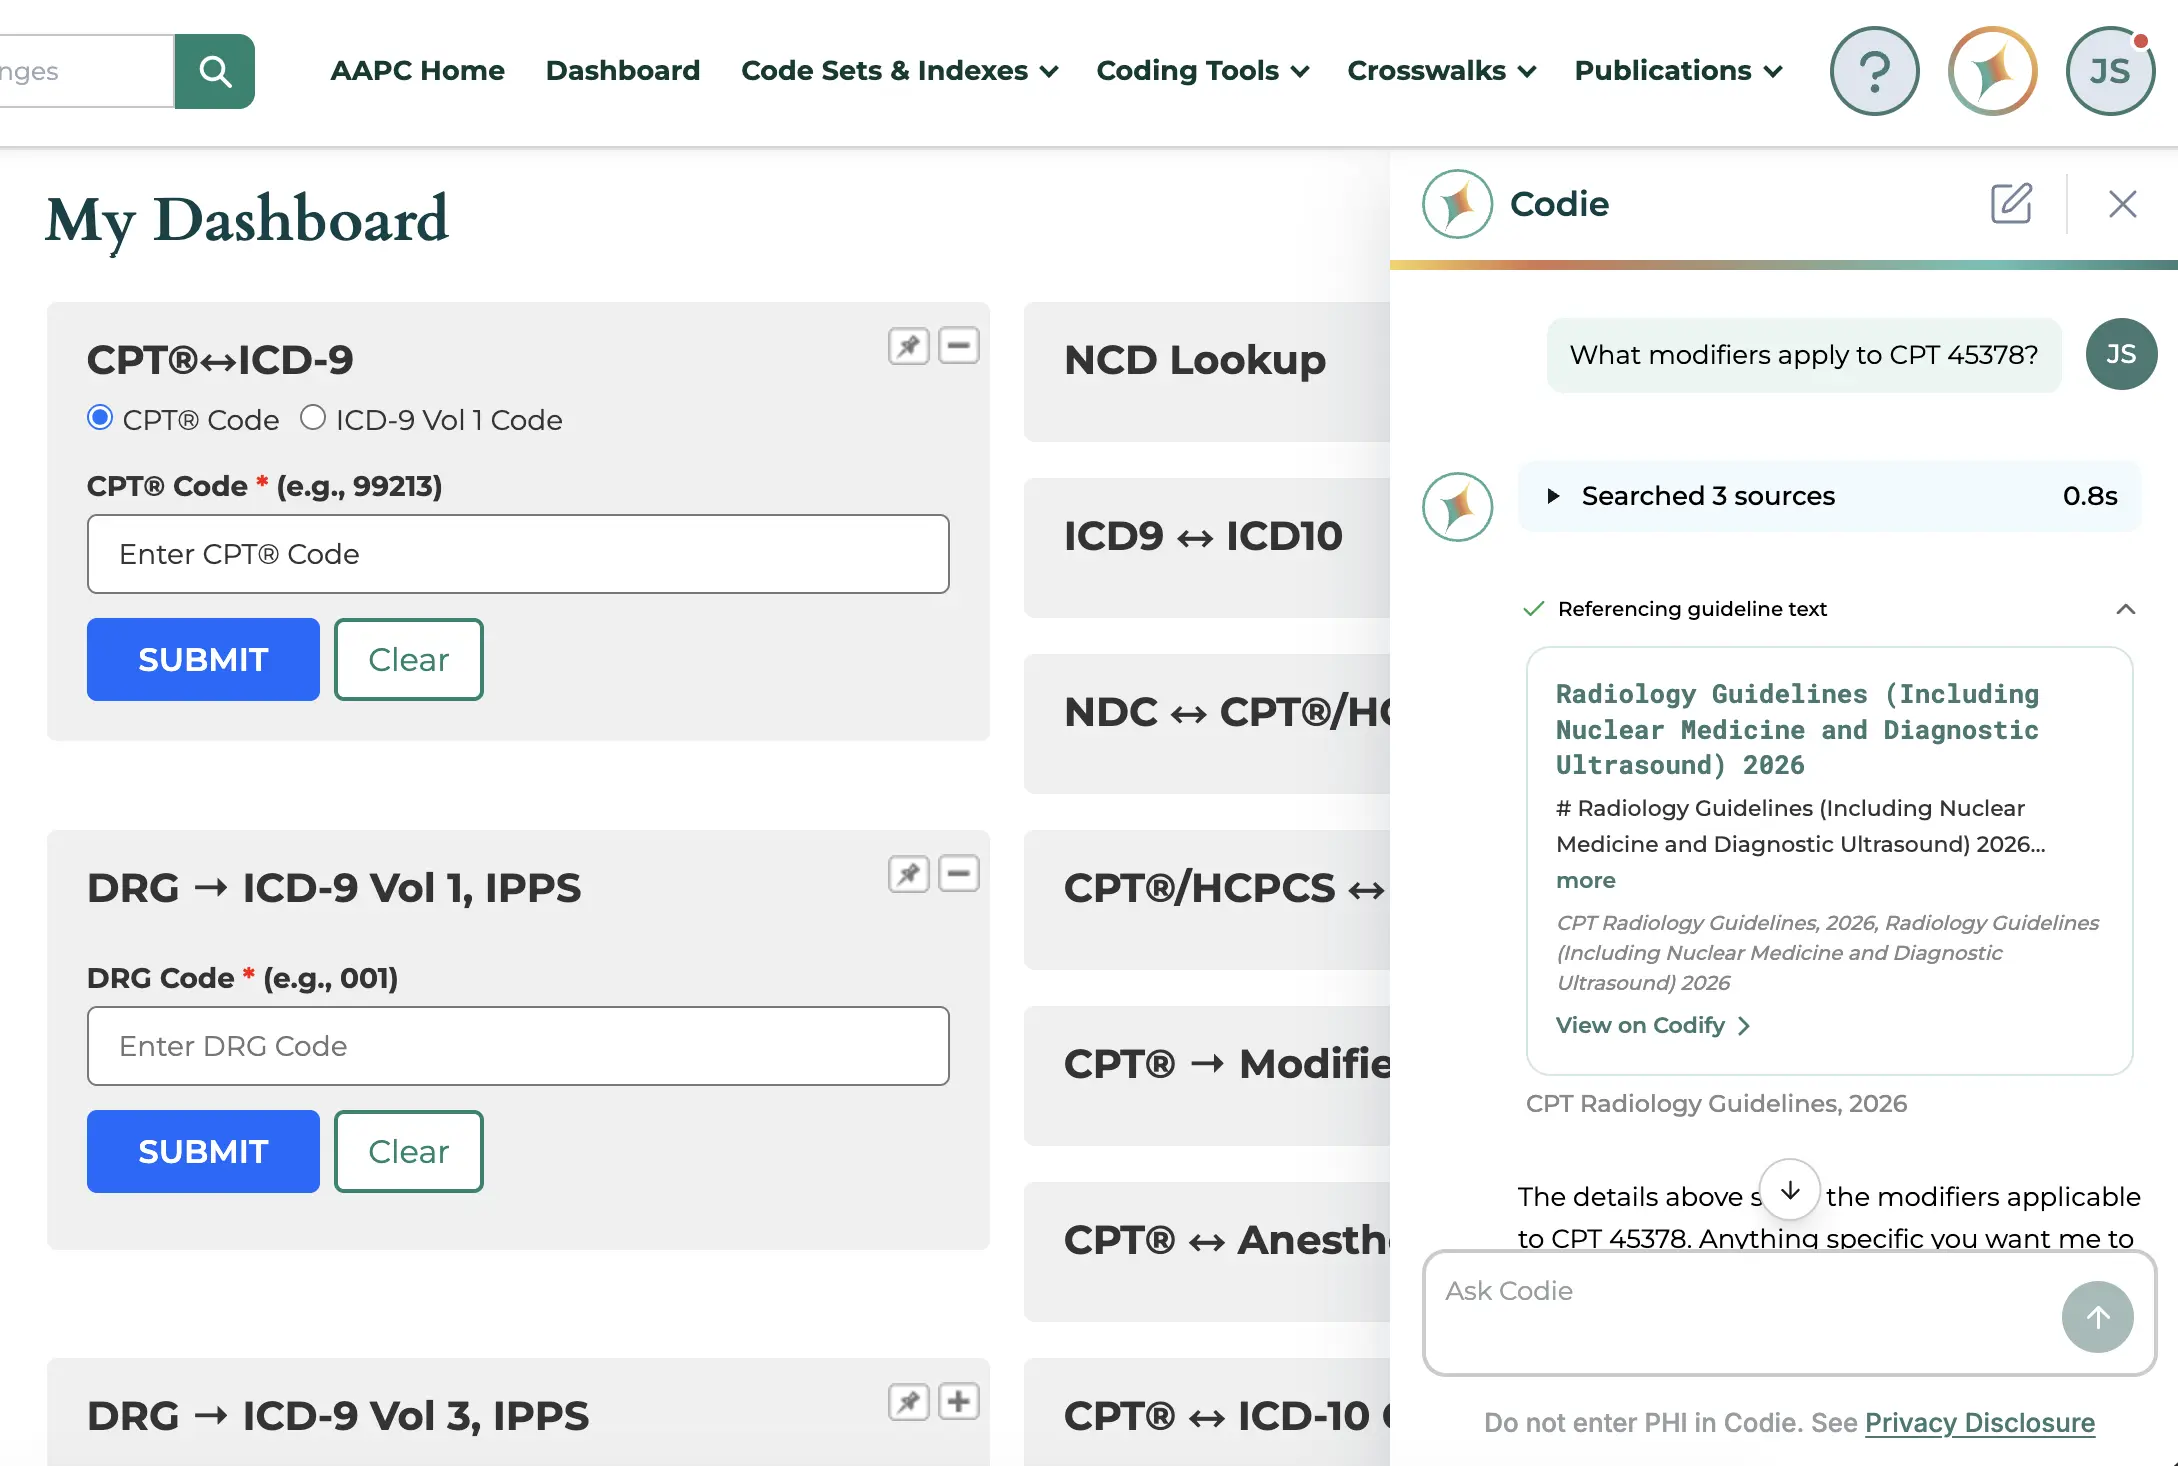Image resolution: width=2178 pixels, height=1466 pixels.
Task: Submit the DRG Code lookup
Action: 203,1152
